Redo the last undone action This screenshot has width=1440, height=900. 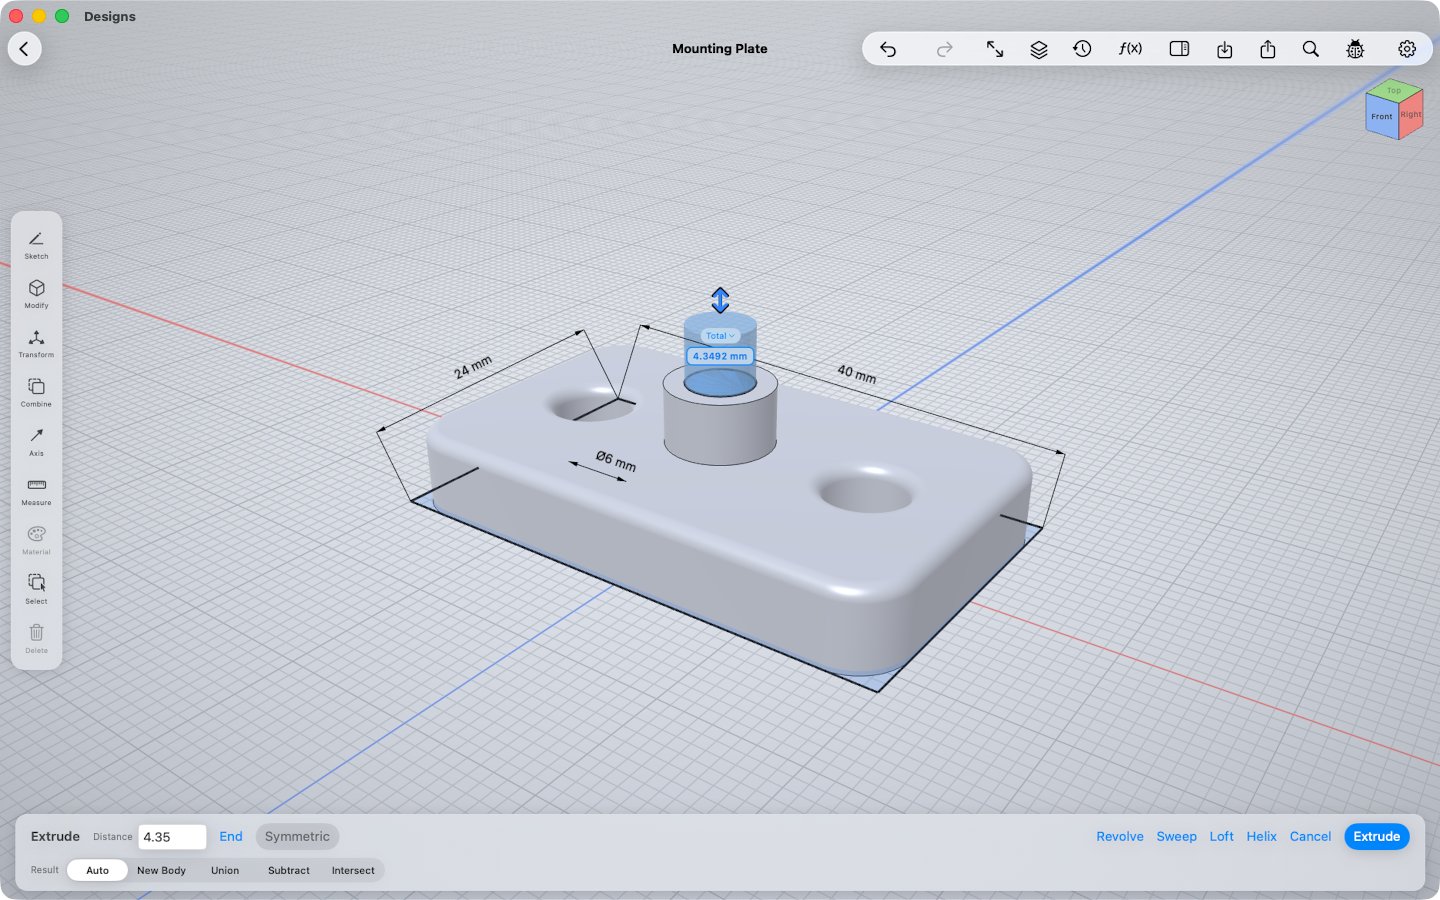click(x=944, y=49)
